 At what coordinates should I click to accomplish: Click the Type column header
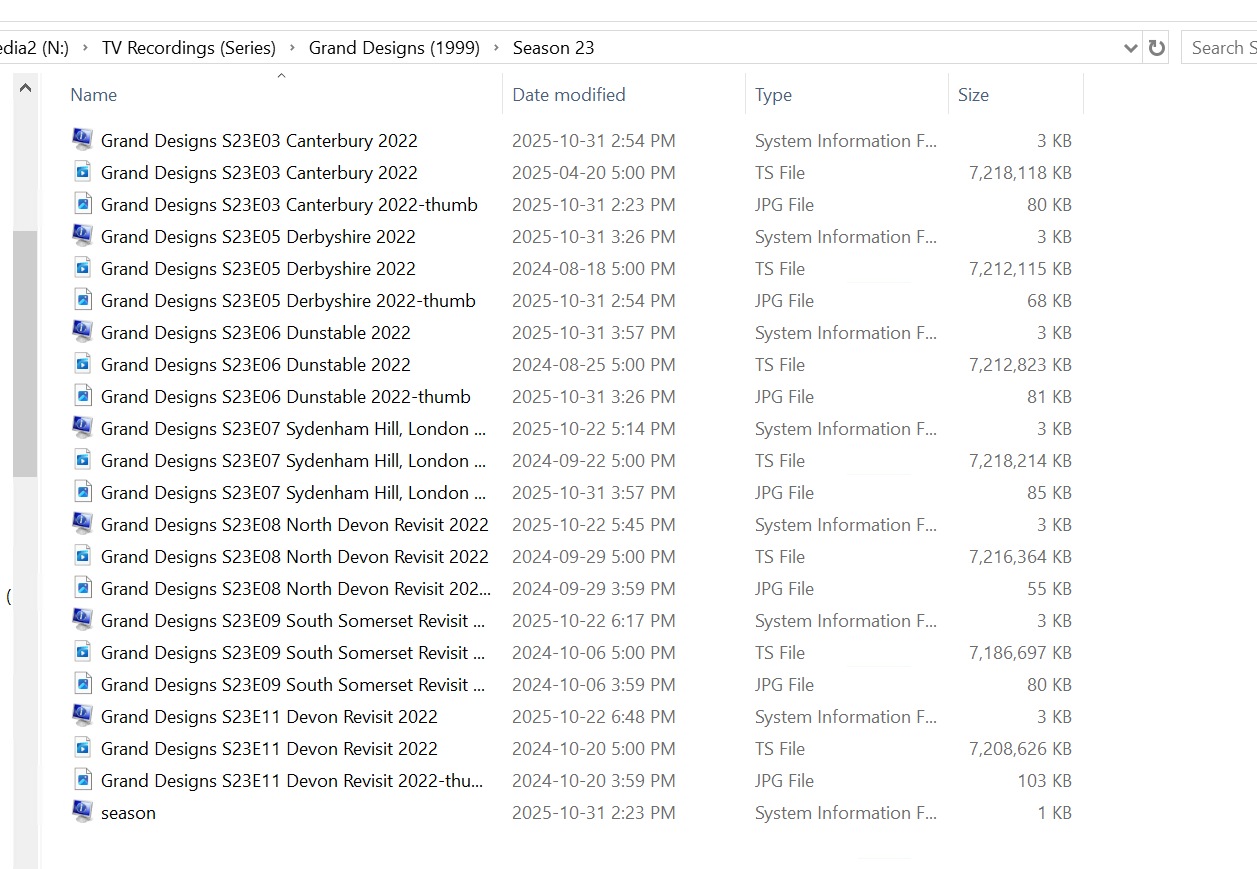(x=773, y=95)
